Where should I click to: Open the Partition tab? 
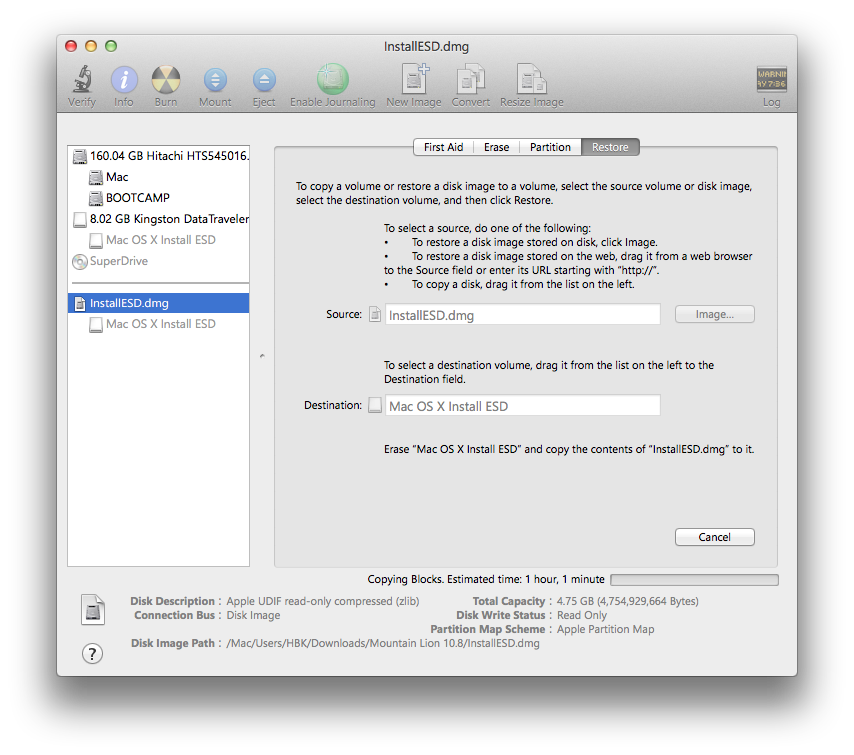(550, 147)
